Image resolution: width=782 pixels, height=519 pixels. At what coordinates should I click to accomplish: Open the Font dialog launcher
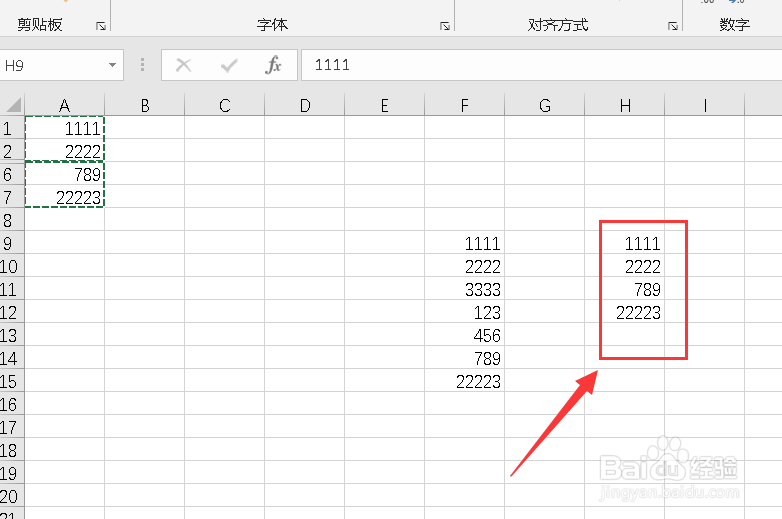click(x=445, y=26)
